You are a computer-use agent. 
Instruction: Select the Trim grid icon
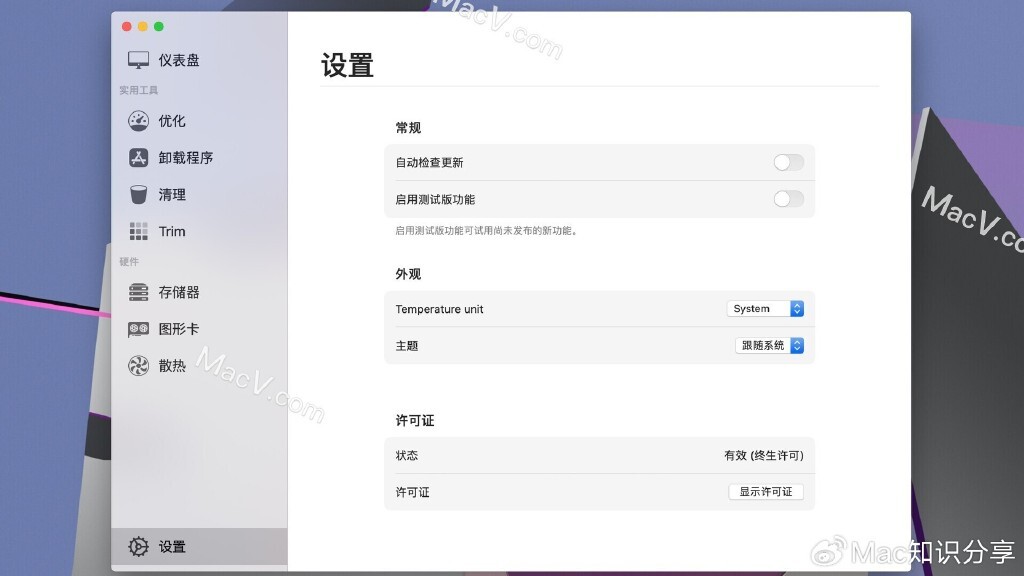138,231
